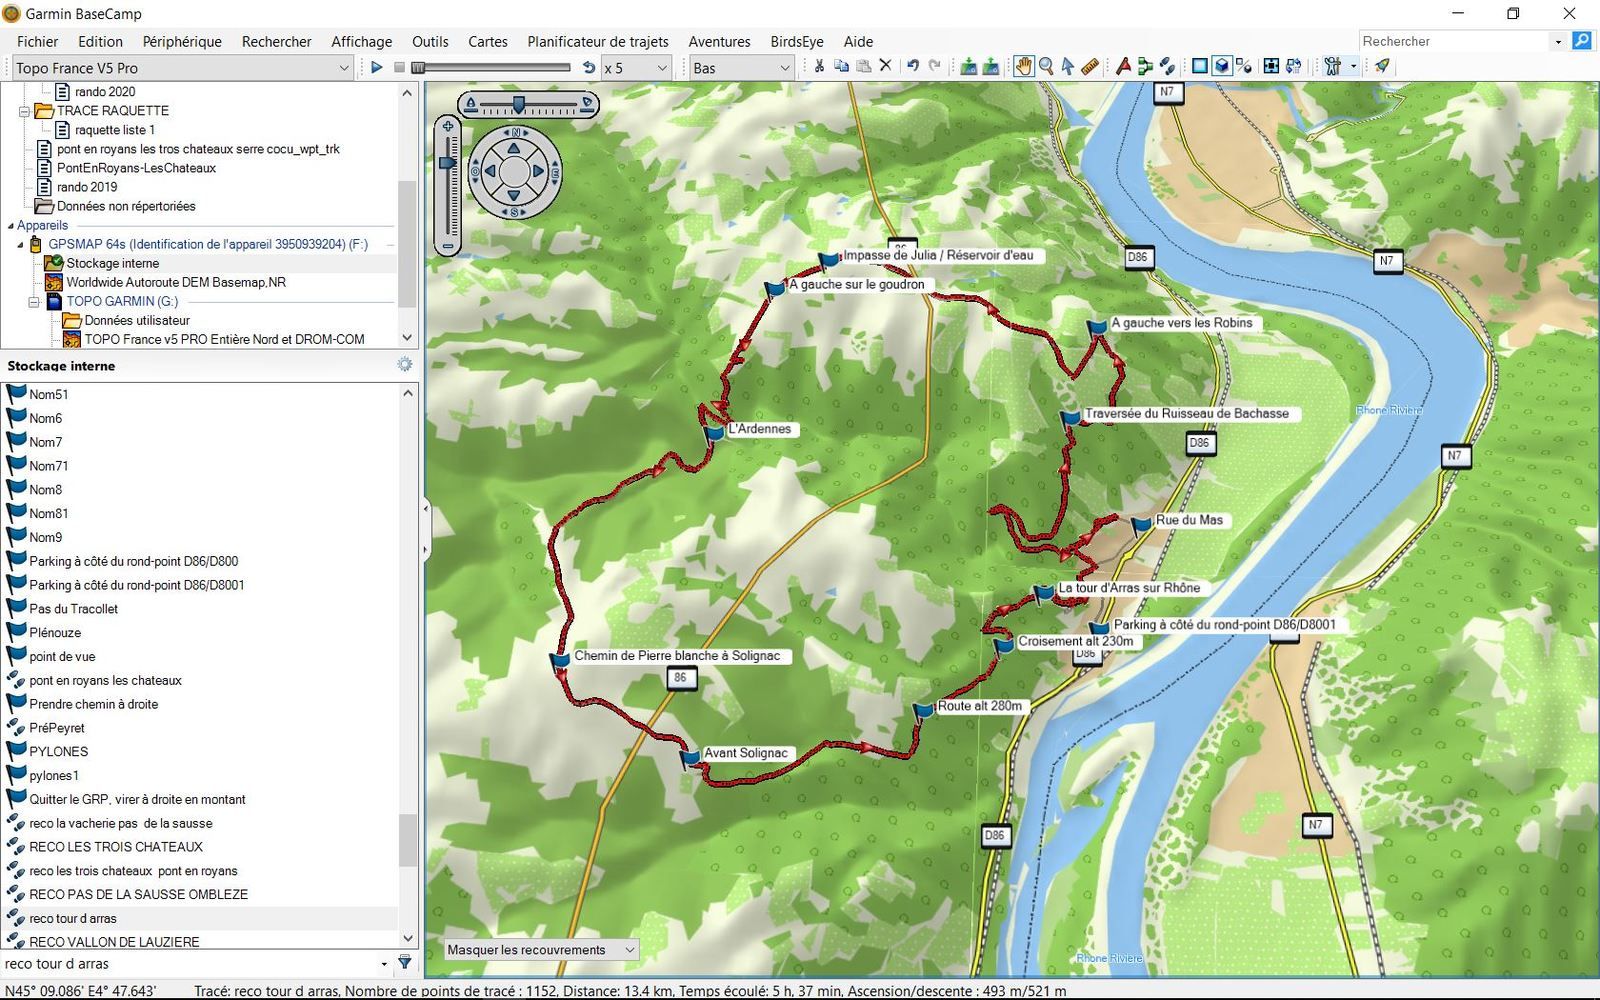Click zoom-out minus on map control
1600x1000 pixels.
click(447, 245)
